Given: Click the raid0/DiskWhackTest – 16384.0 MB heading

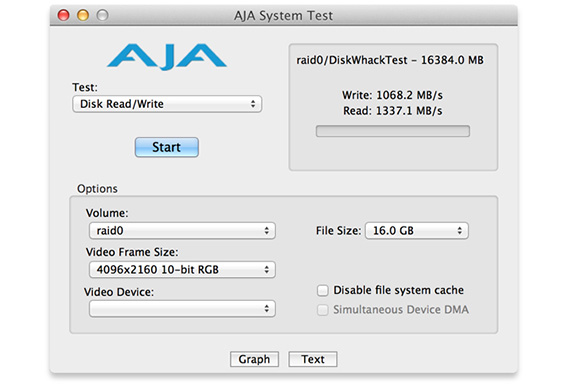Looking at the screenshot, I should click(x=390, y=60).
